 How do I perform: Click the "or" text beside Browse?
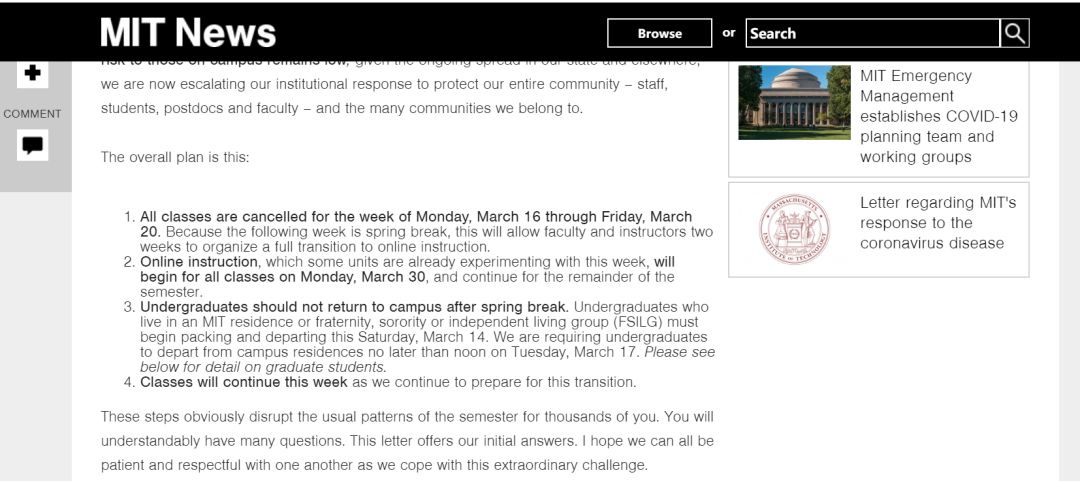pos(729,33)
